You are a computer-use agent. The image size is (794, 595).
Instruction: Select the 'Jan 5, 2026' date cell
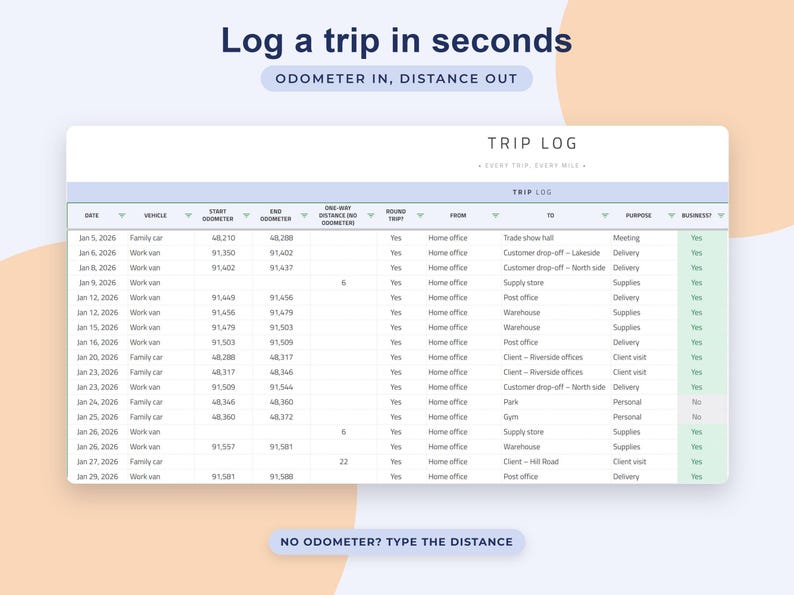[x=97, y=238]
